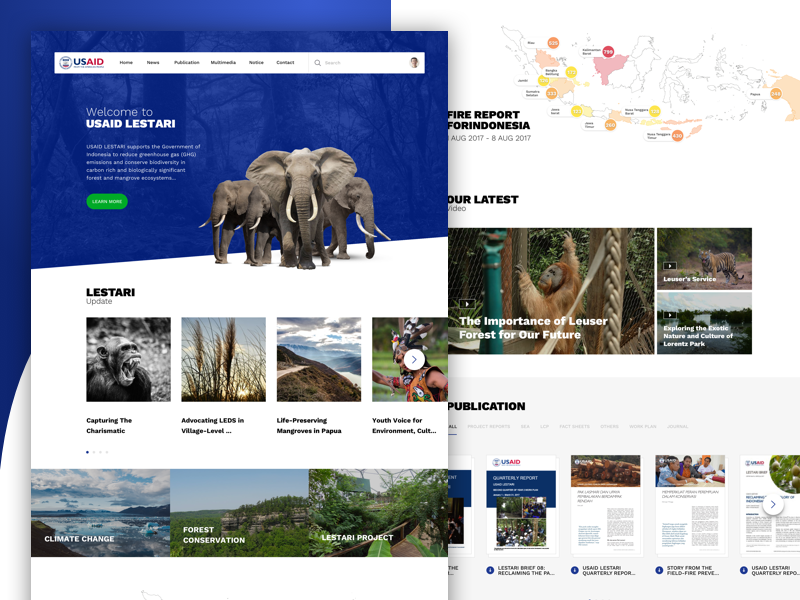Select the WORK PLAN publication tab
The height and width of the screenshot is (600, 800).
pyautogui.click(x=642, y=426)
